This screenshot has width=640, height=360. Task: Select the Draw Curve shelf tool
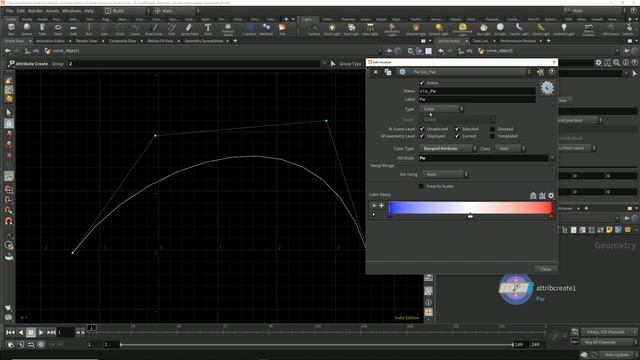pyautogui.click(x=154, y=29)
